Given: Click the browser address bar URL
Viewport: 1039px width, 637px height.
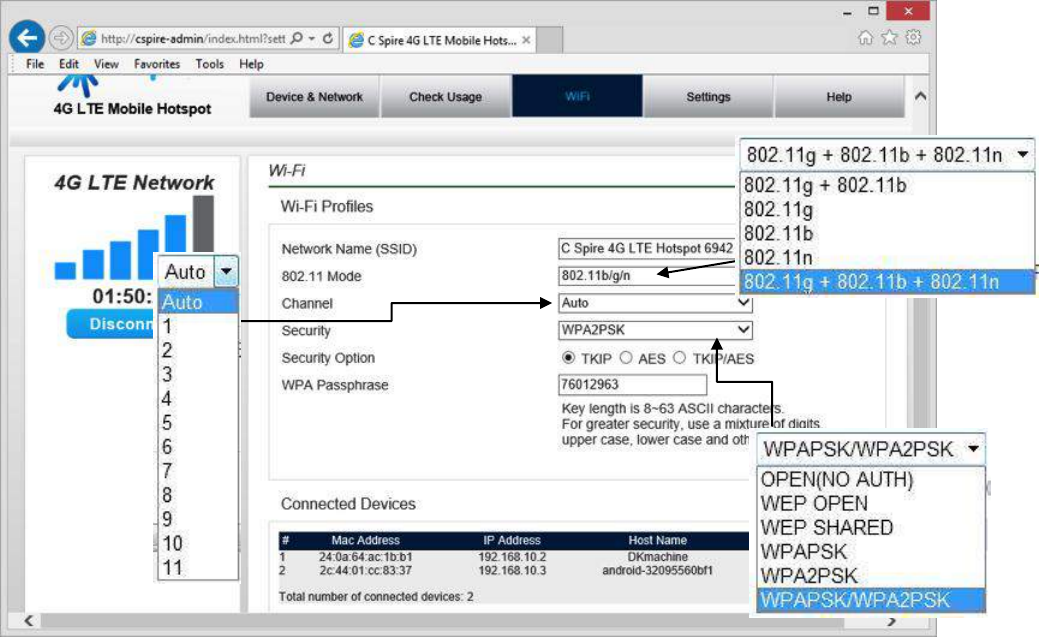Looking at the screenshot, I should 192,39.
